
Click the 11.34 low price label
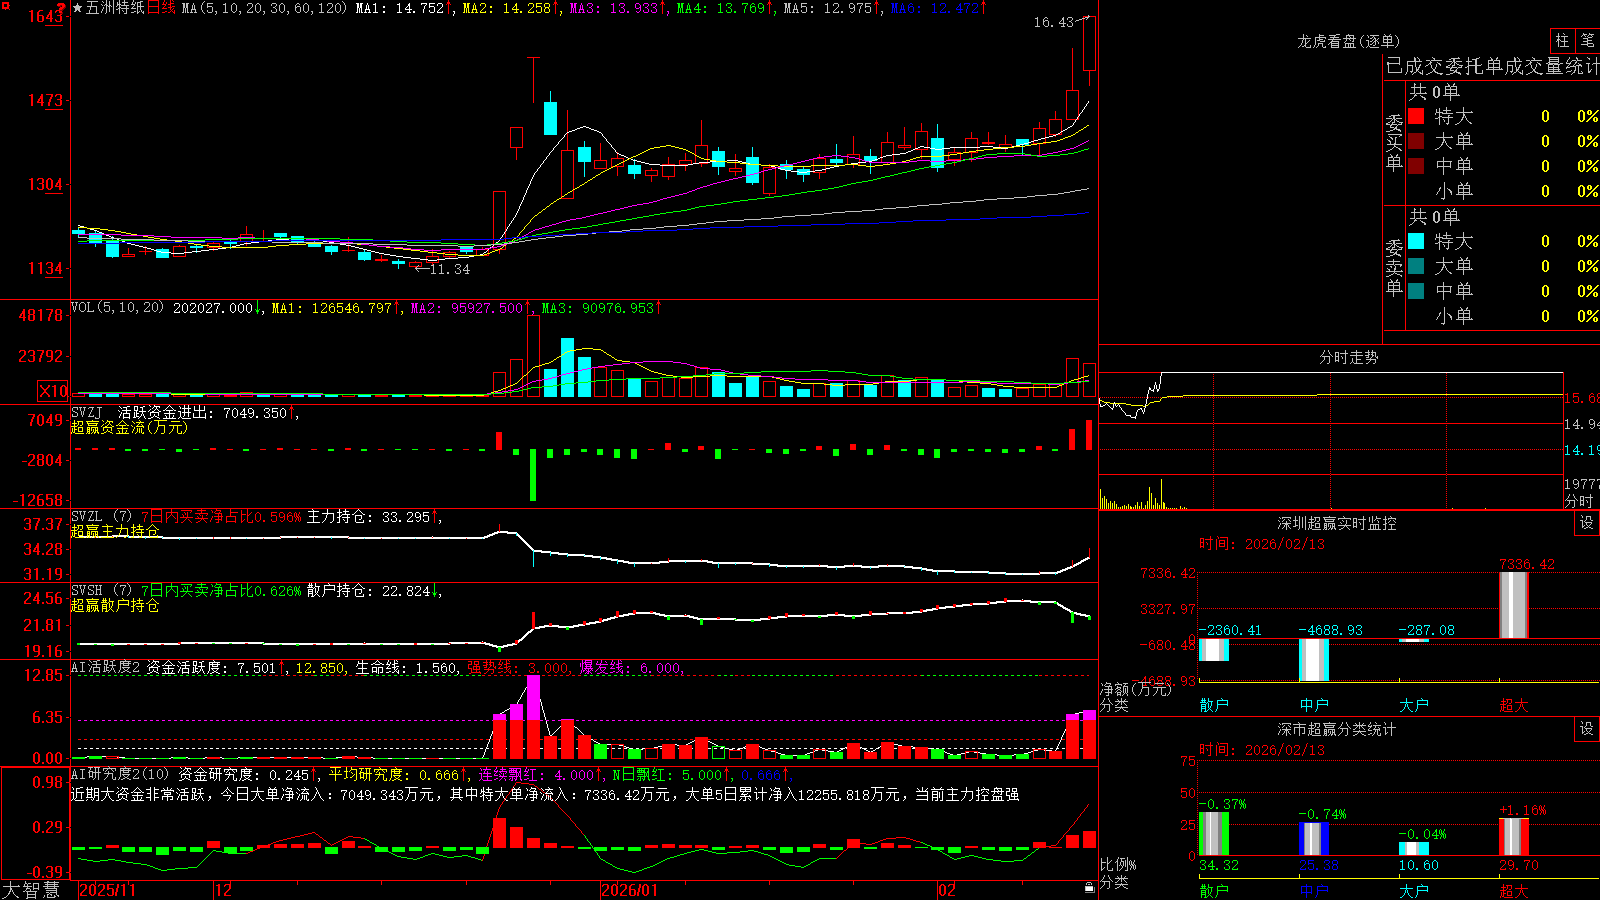[450, 269]
